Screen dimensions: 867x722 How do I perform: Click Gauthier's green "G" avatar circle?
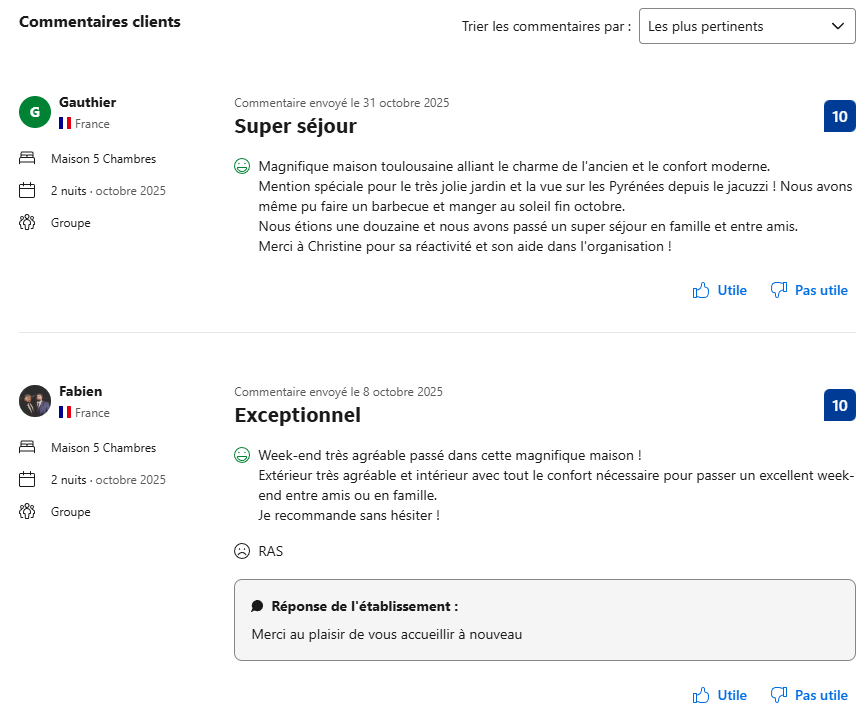pyautogui.click(x=35, y=112)
